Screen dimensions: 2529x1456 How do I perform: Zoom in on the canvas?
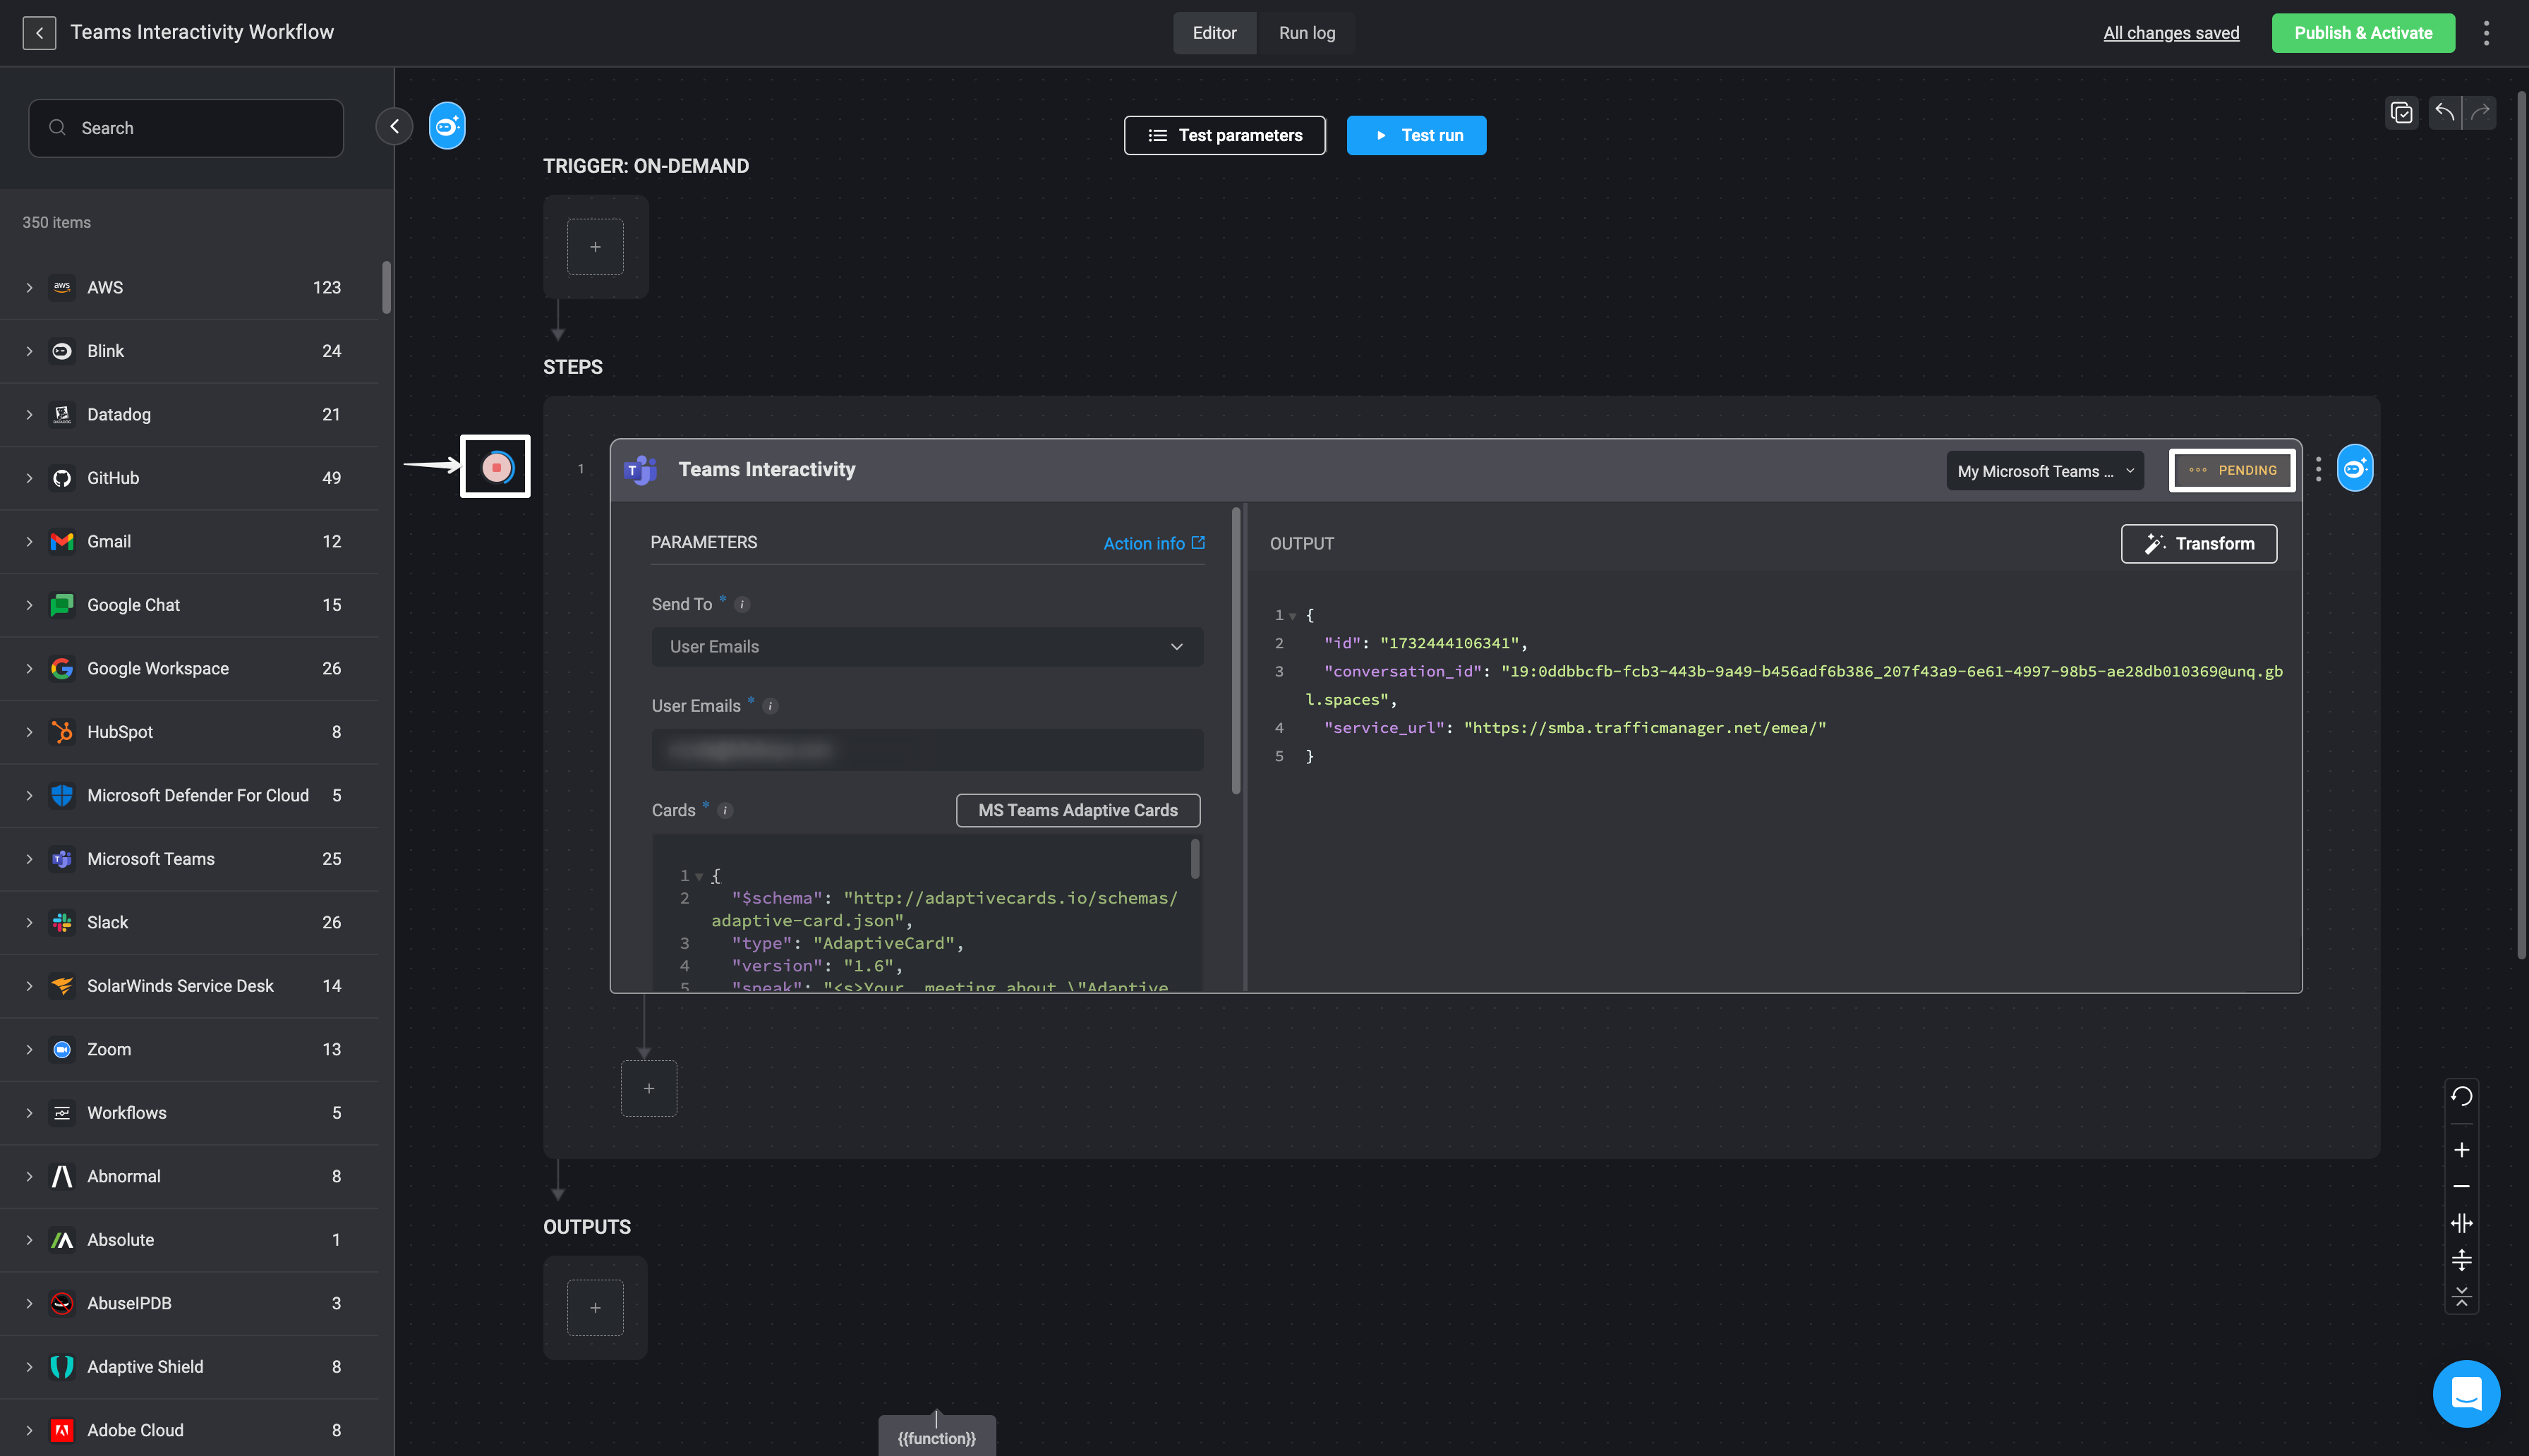[2461, 1150]
